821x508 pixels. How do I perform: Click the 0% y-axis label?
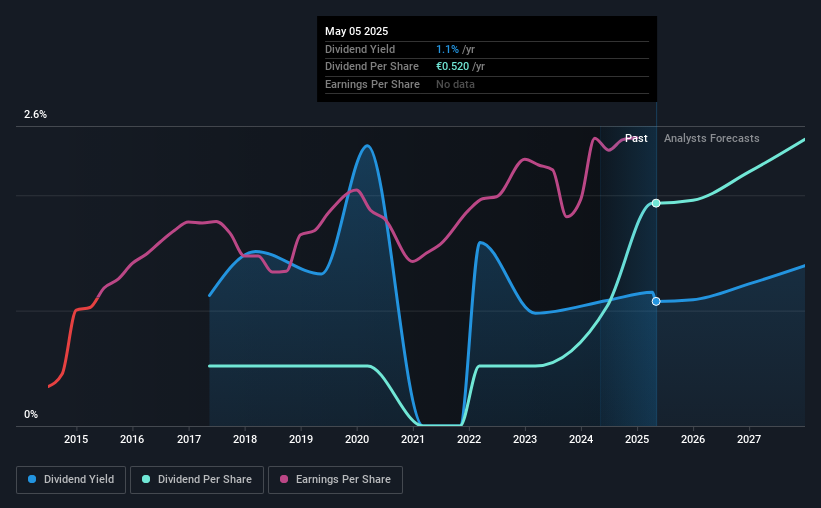pos(31,414)
